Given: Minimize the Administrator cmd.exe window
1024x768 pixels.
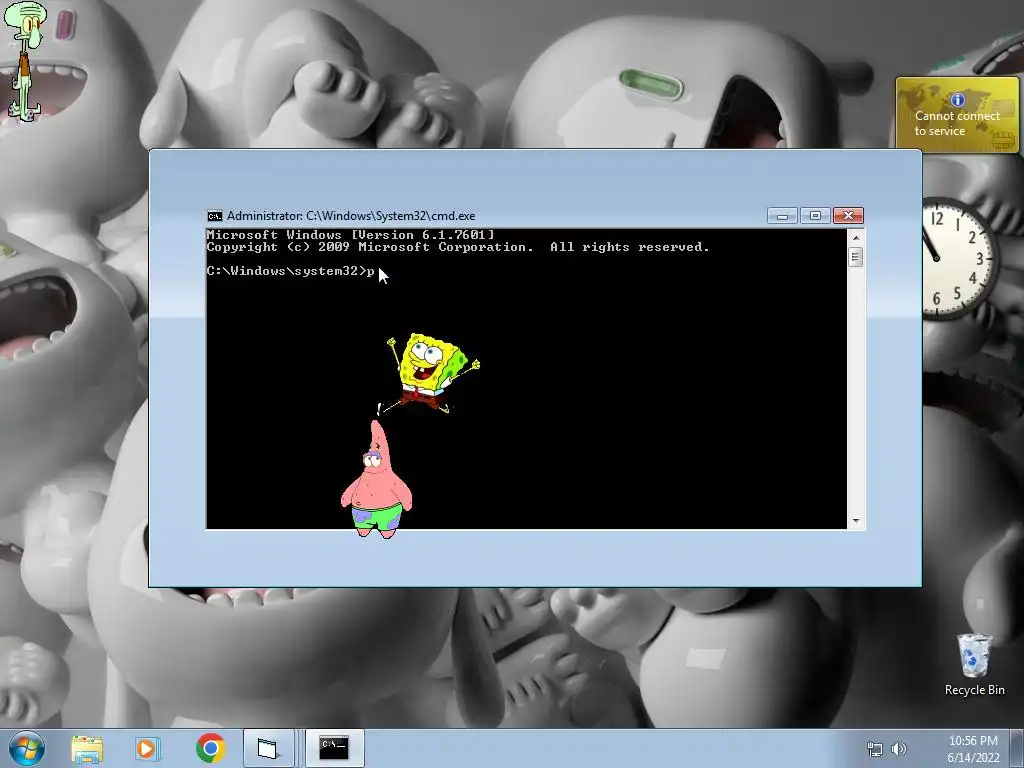Looking at the screenshot, I should point(782,216).
